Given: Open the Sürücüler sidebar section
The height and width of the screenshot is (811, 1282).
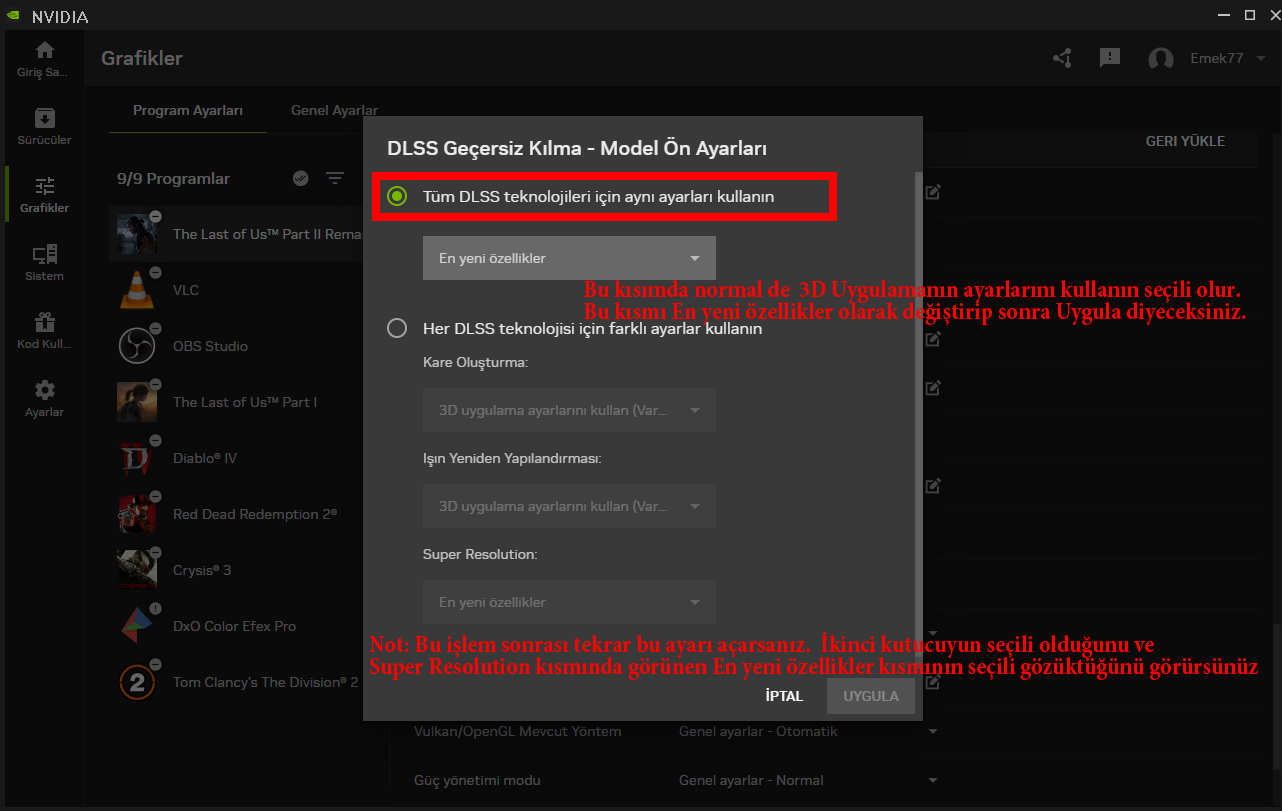Looking at the screenshot, I should [x=44, y=127].
